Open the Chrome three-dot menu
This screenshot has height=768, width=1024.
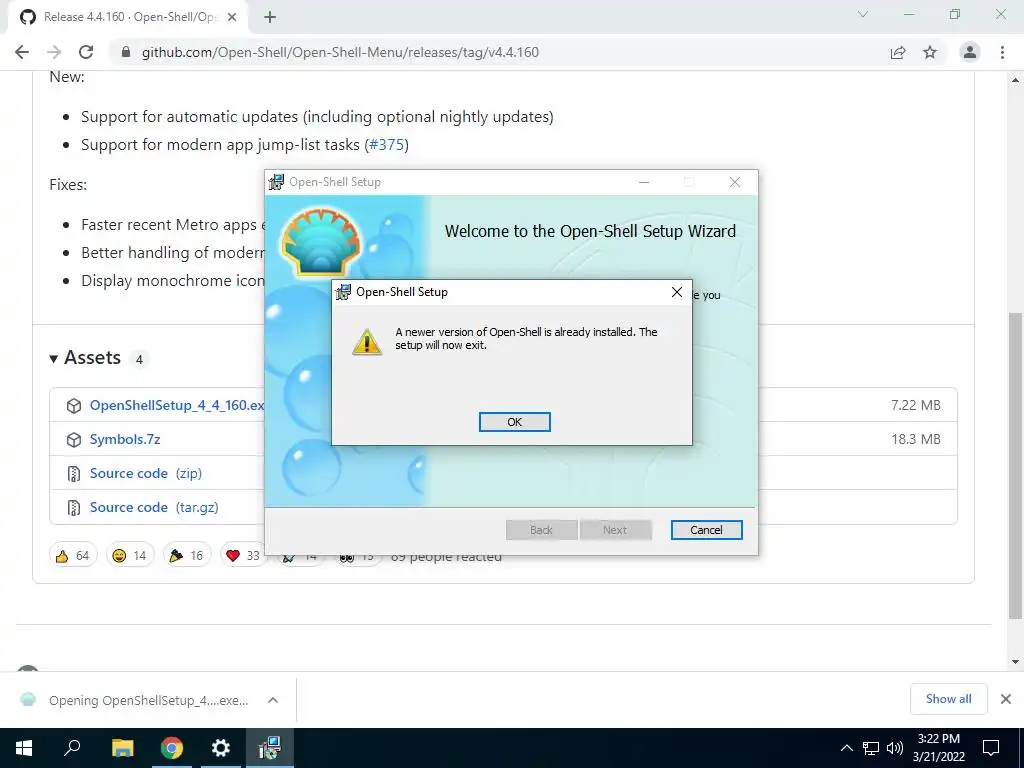click(x=1002, y=52)
